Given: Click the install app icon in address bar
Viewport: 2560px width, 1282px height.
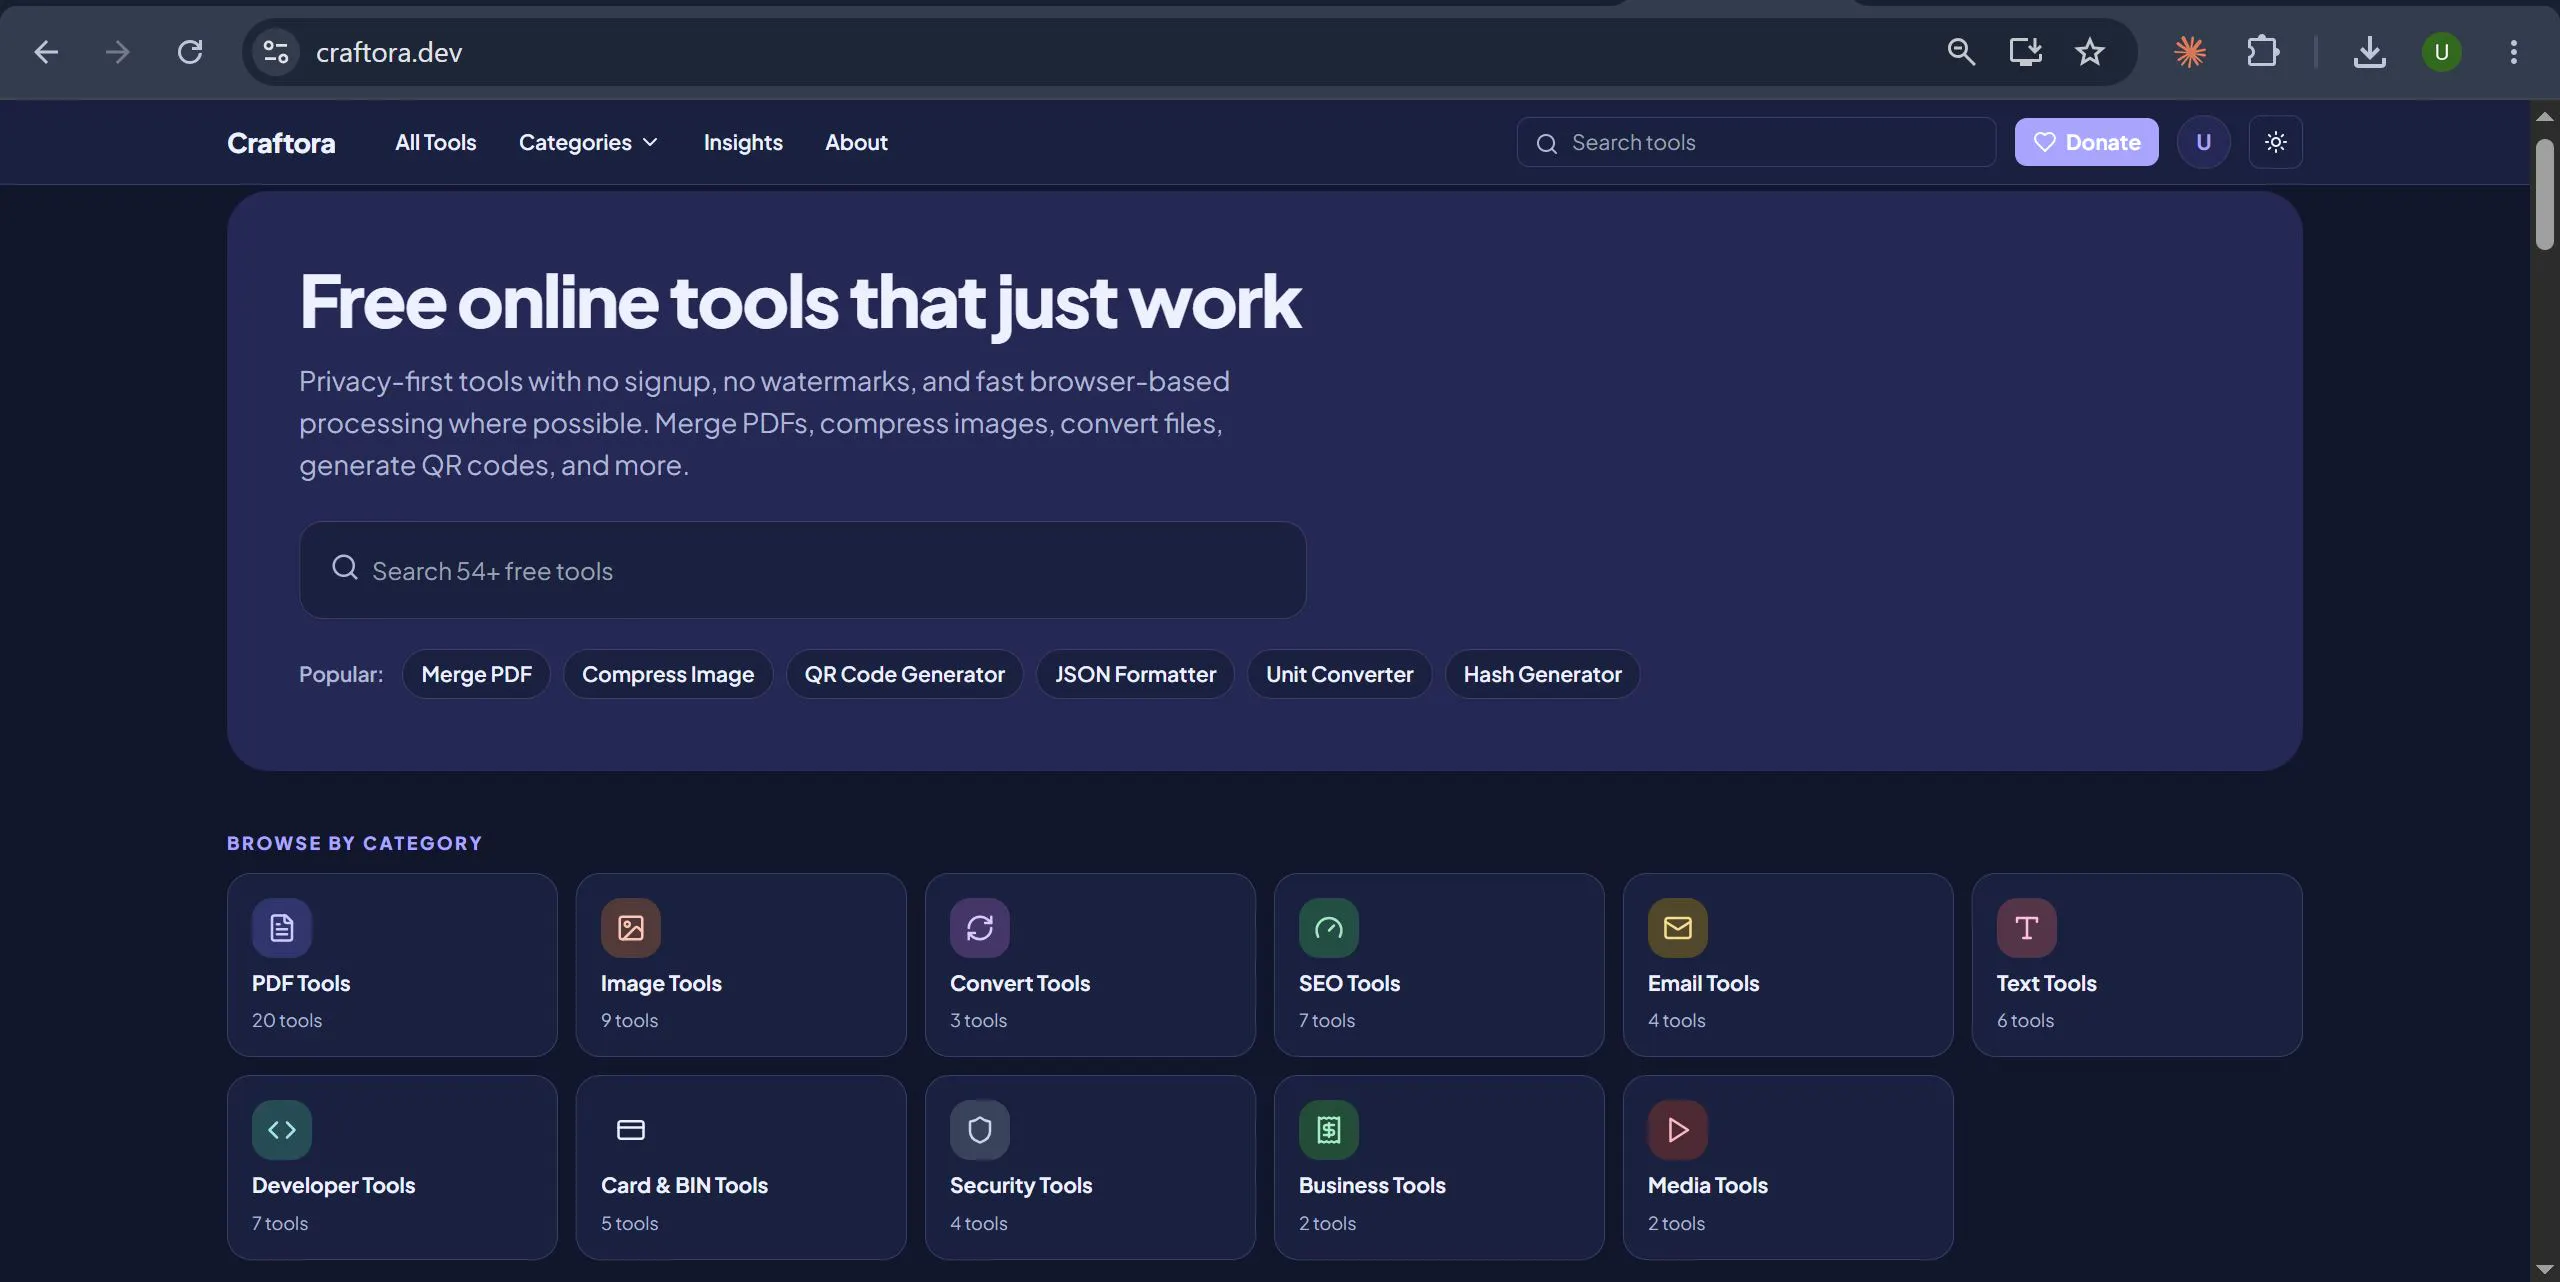Looking at the screenshot, I should (x=2025, y=52).
